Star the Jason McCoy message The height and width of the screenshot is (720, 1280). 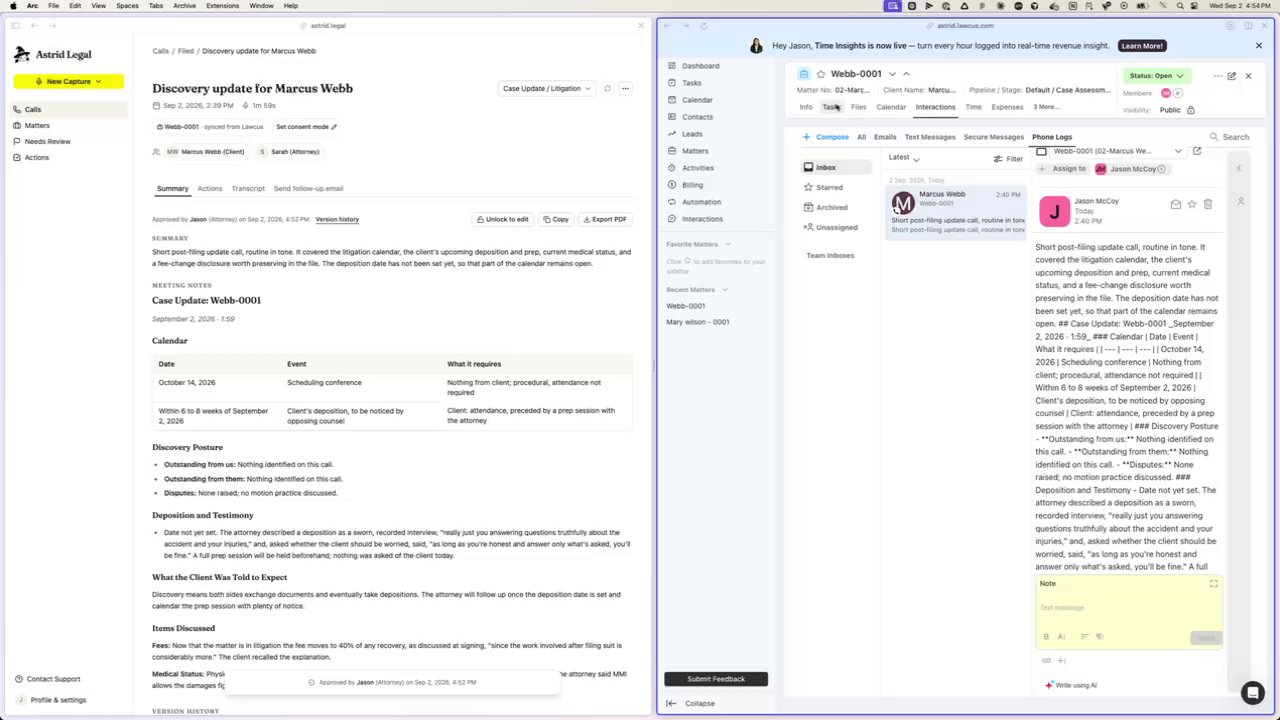1191,204
